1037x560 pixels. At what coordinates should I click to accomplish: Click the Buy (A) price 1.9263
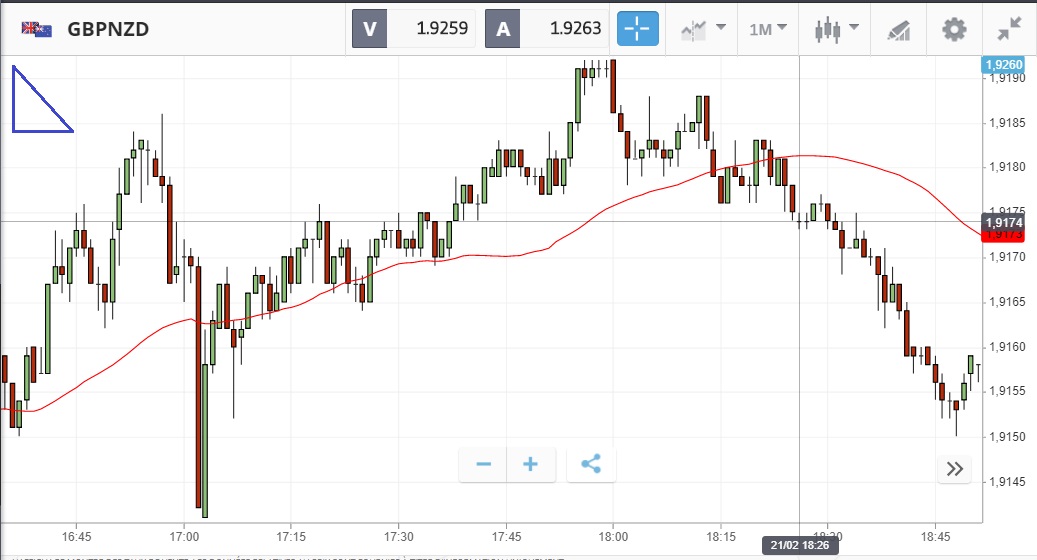coord(548,29)
